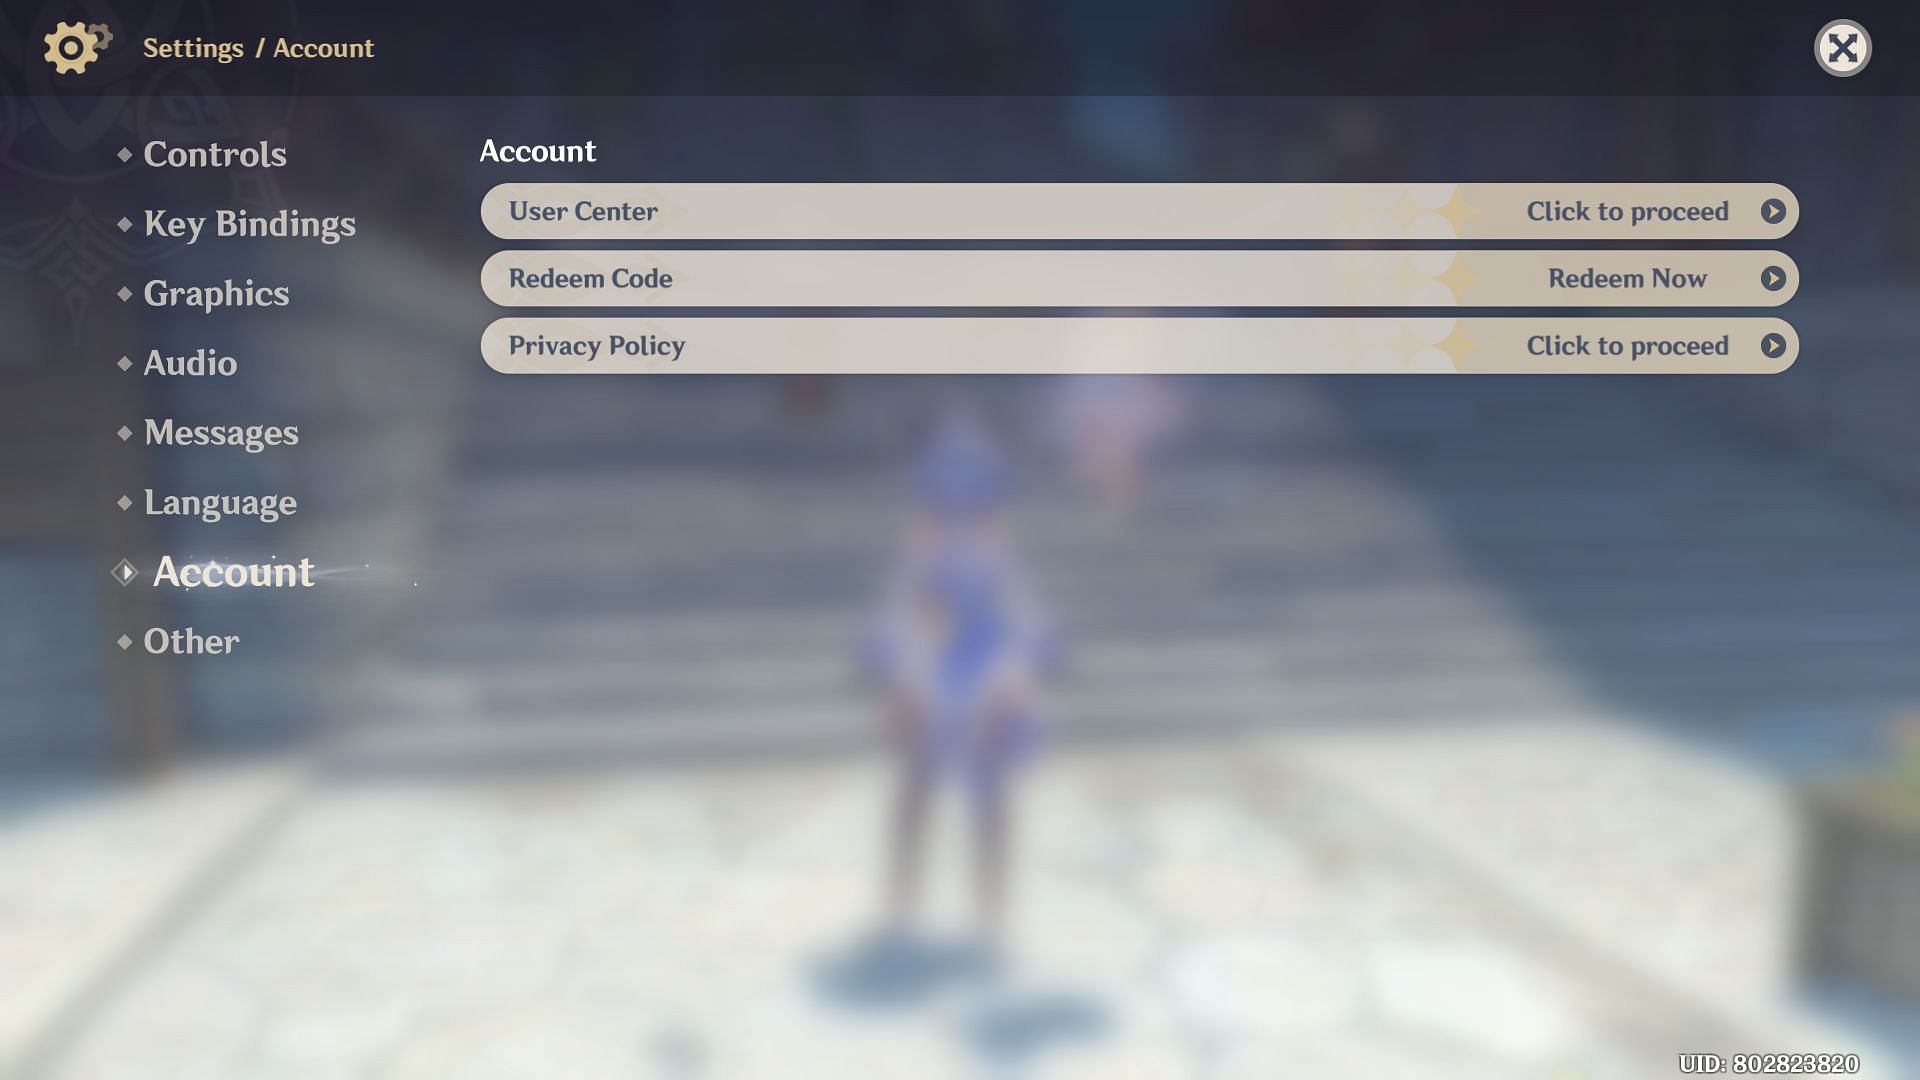The image size is (1920, 1080).
Task: Open the Messages settings section
Action: click(x=220, y=433)
